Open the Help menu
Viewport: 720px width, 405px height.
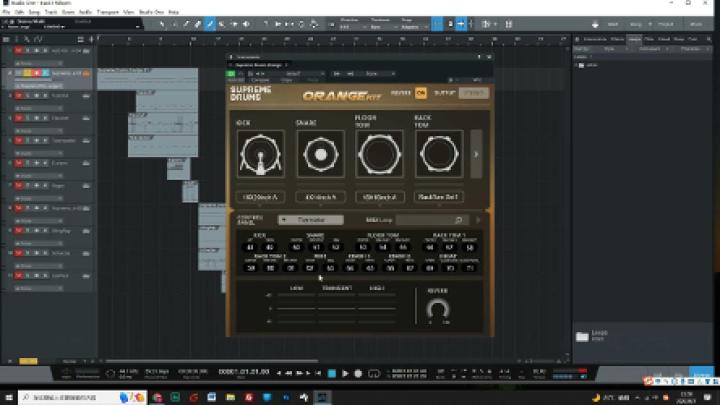174,12
